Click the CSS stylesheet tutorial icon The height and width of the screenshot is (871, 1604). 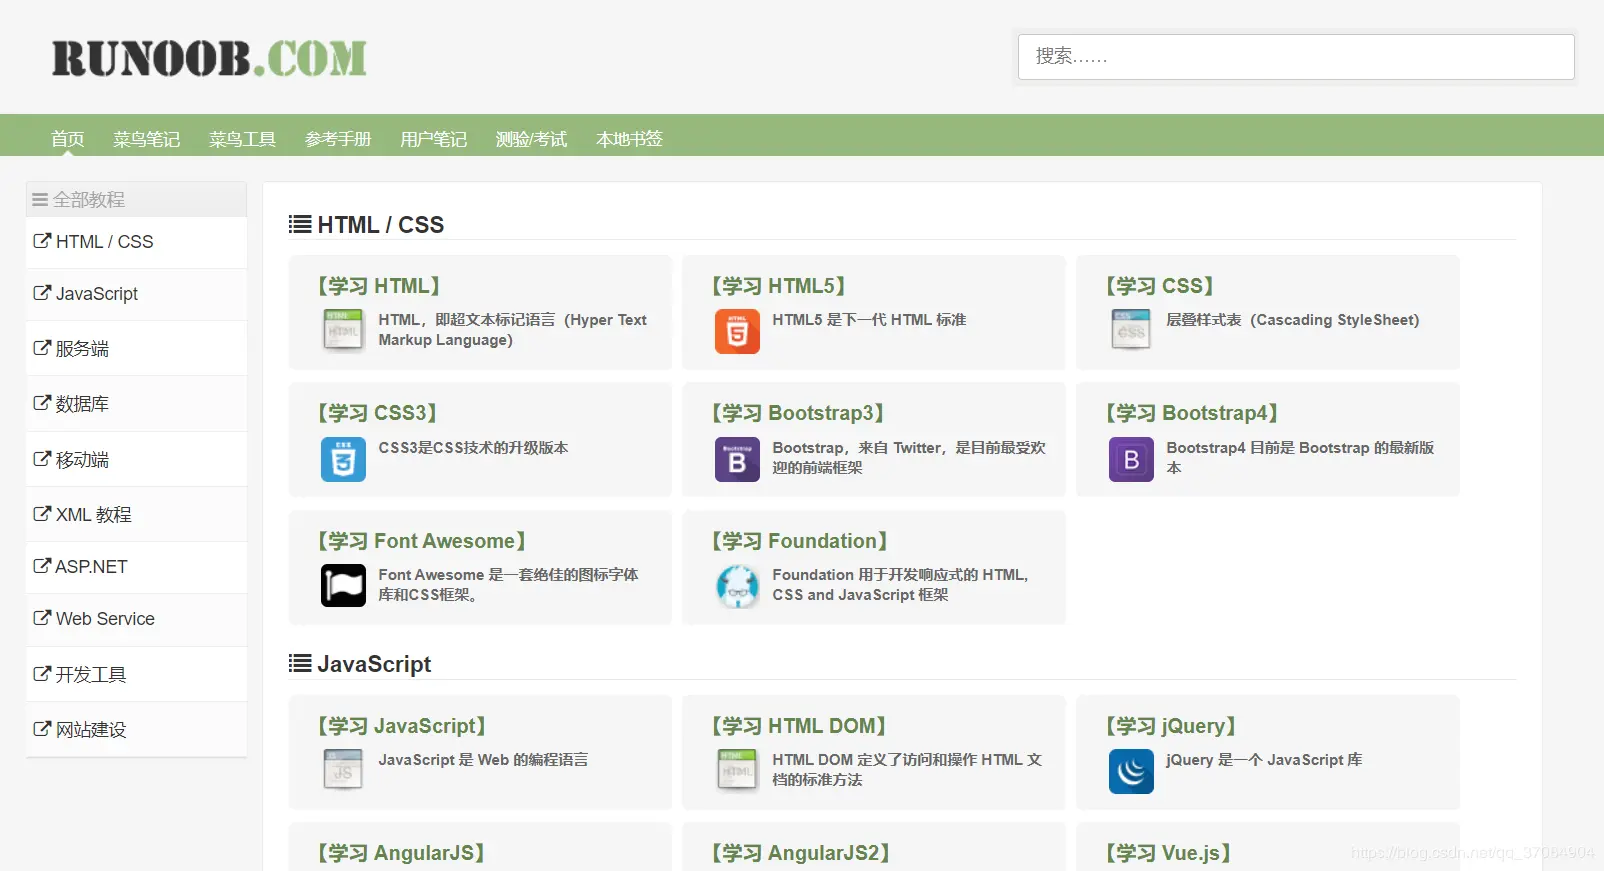coord(1131,330)
